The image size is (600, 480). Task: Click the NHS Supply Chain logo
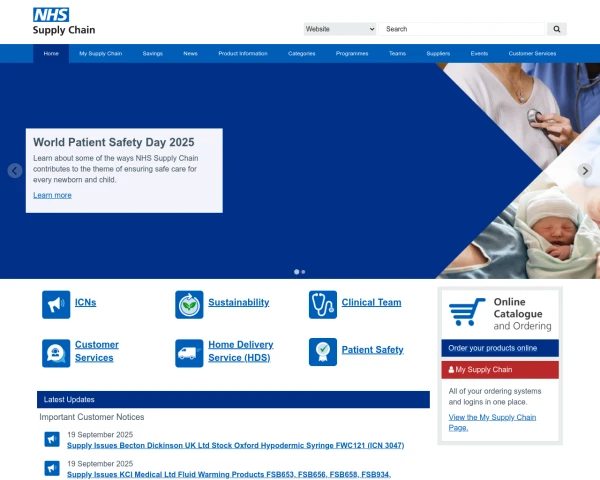click(x=64, y=21)
